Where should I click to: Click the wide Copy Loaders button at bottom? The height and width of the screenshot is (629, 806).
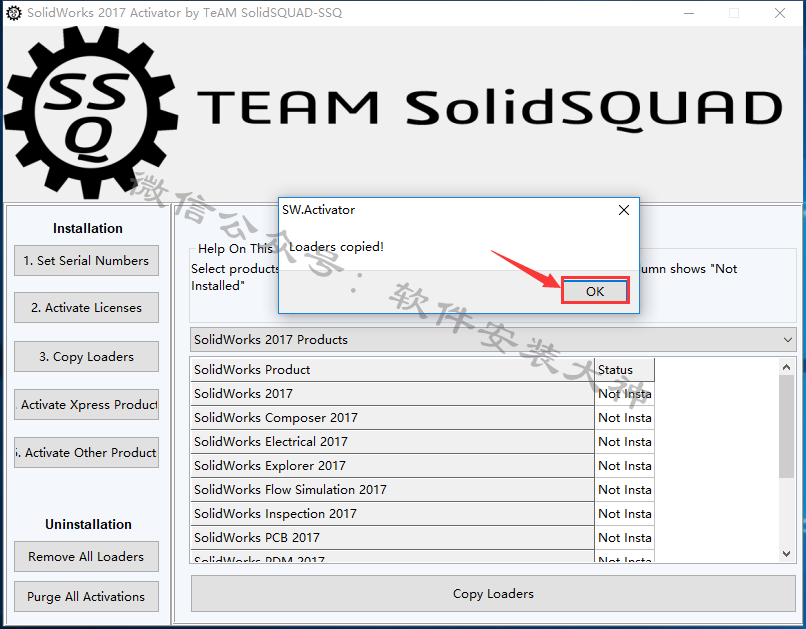tap(493, 594)
